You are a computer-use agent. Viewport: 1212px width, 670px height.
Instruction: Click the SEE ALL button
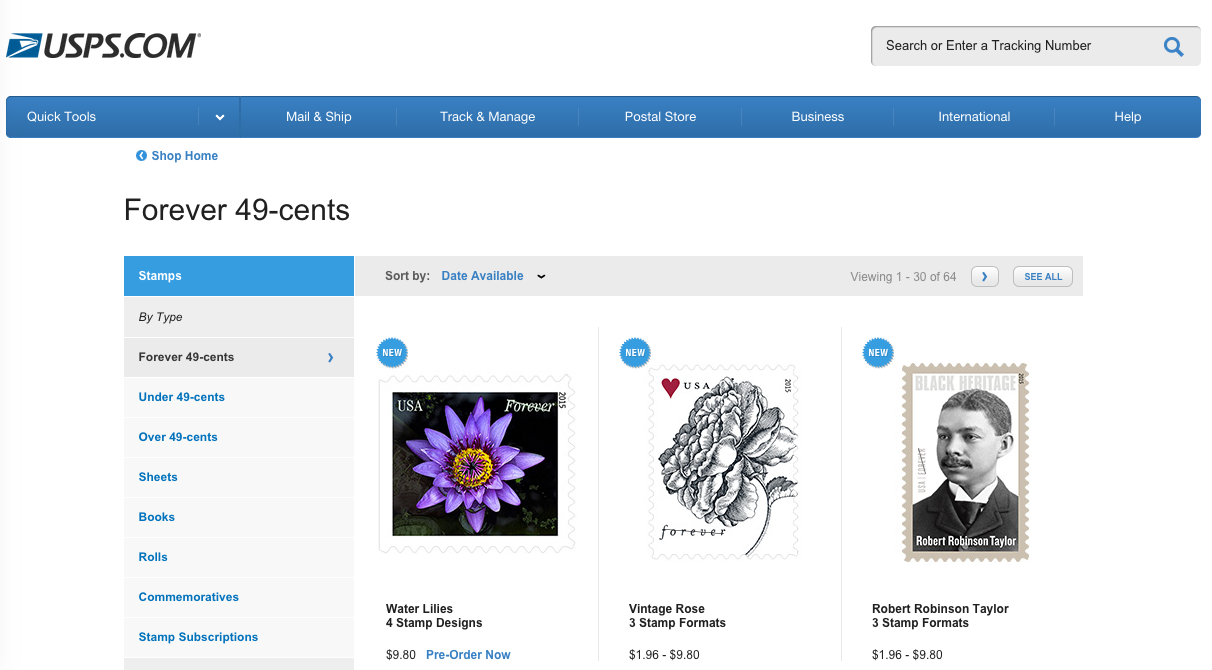pyautogui.click(x=1043, y=277)
